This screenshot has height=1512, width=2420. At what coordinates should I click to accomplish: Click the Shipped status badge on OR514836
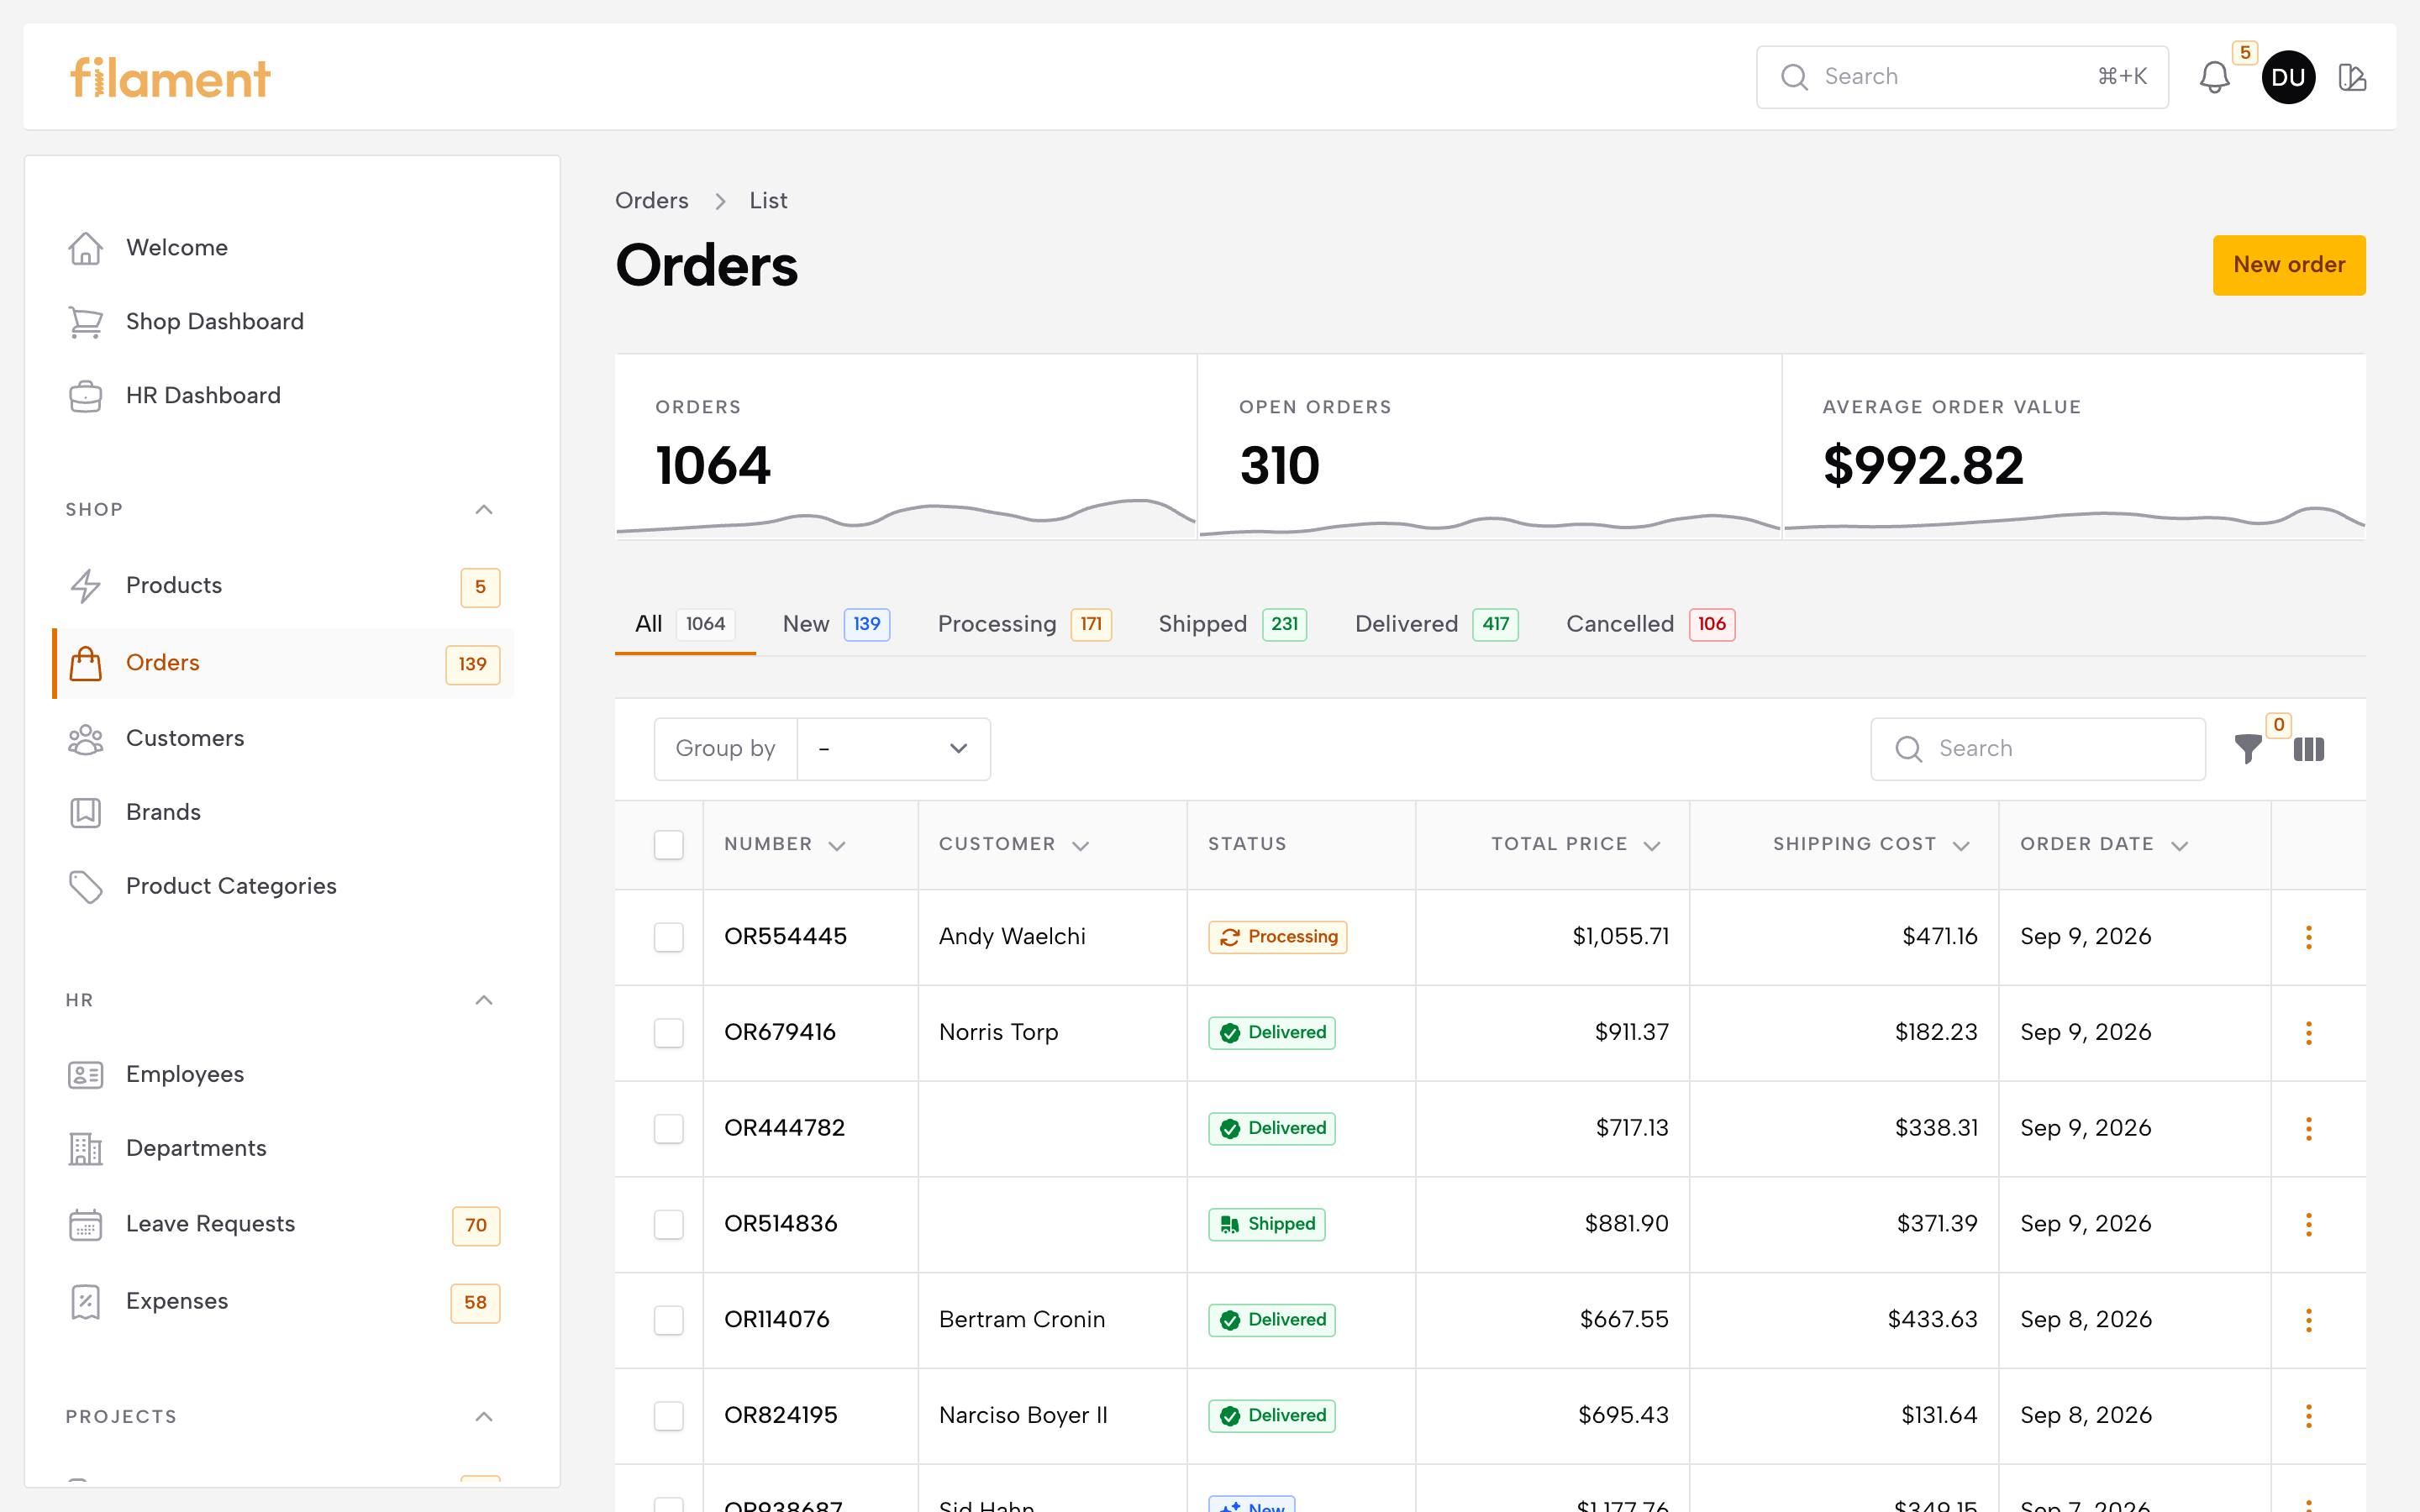coord(1266,1225)
